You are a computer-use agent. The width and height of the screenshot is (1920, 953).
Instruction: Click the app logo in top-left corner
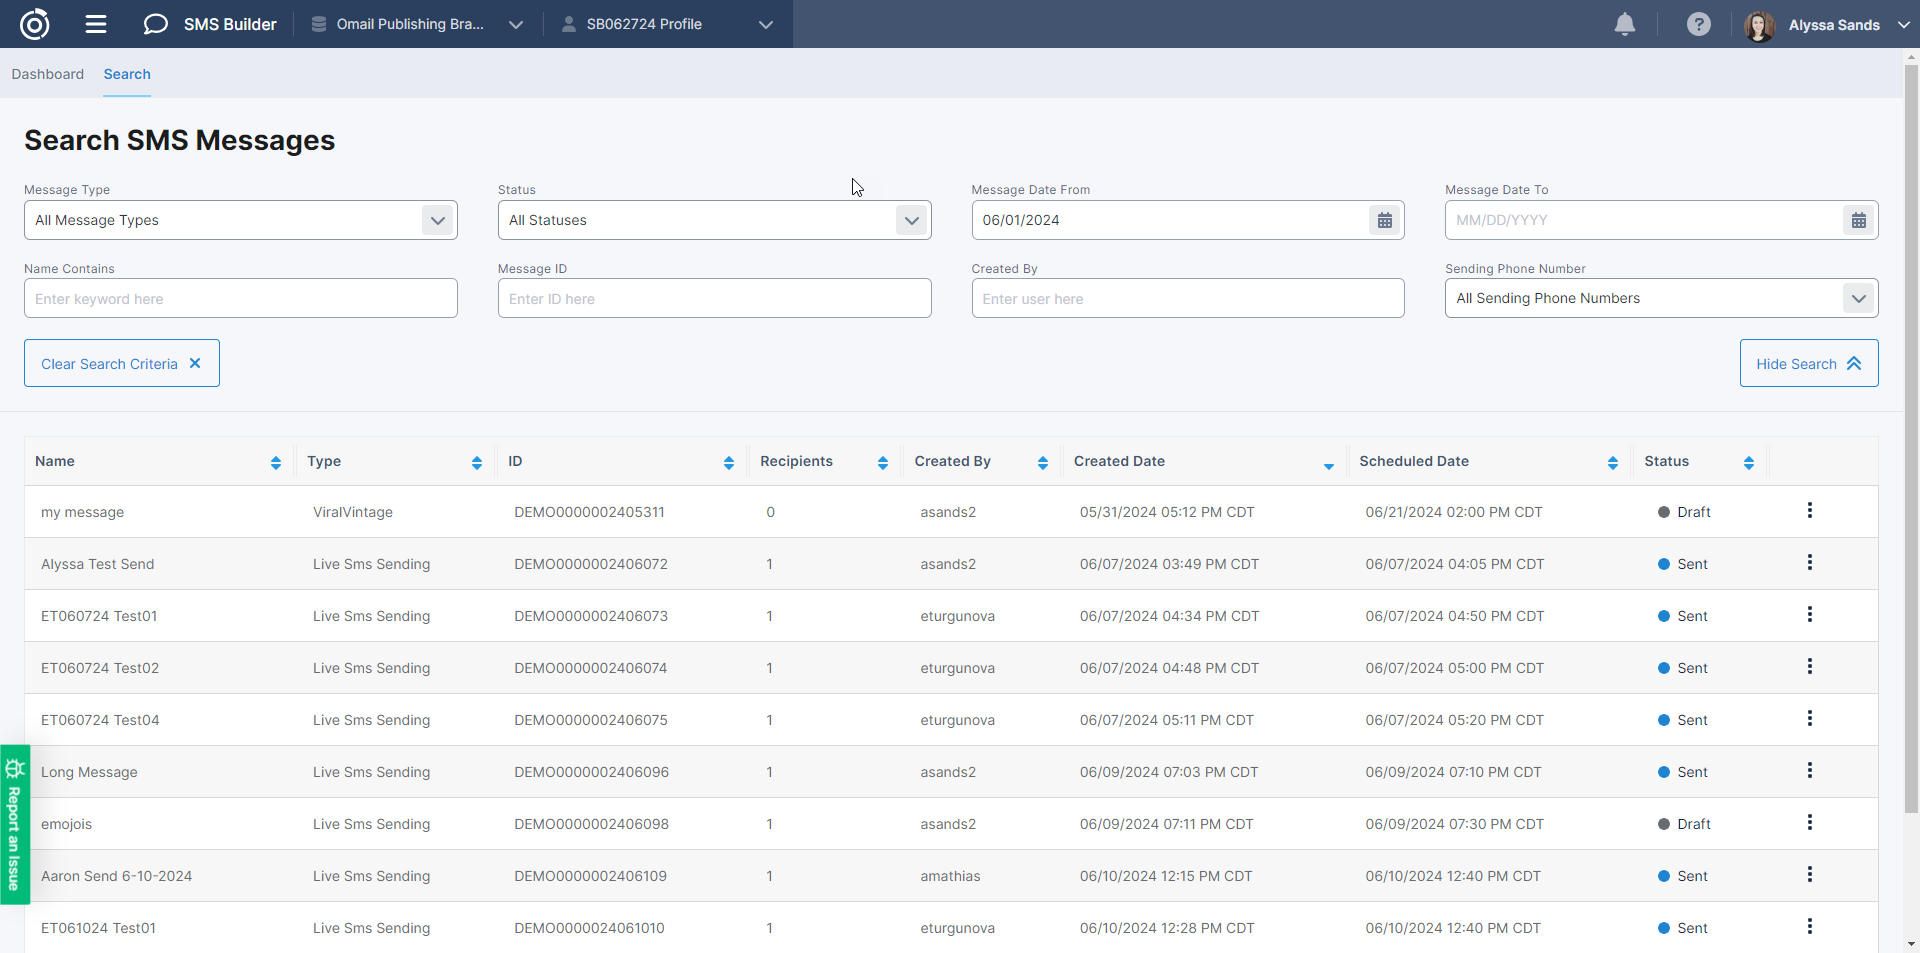click(35, 24)
